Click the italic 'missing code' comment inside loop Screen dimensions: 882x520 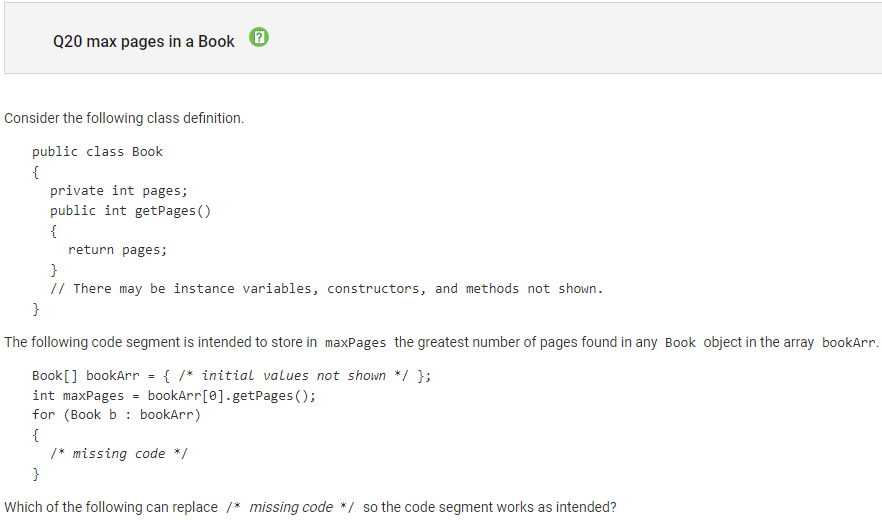[119, 454]
